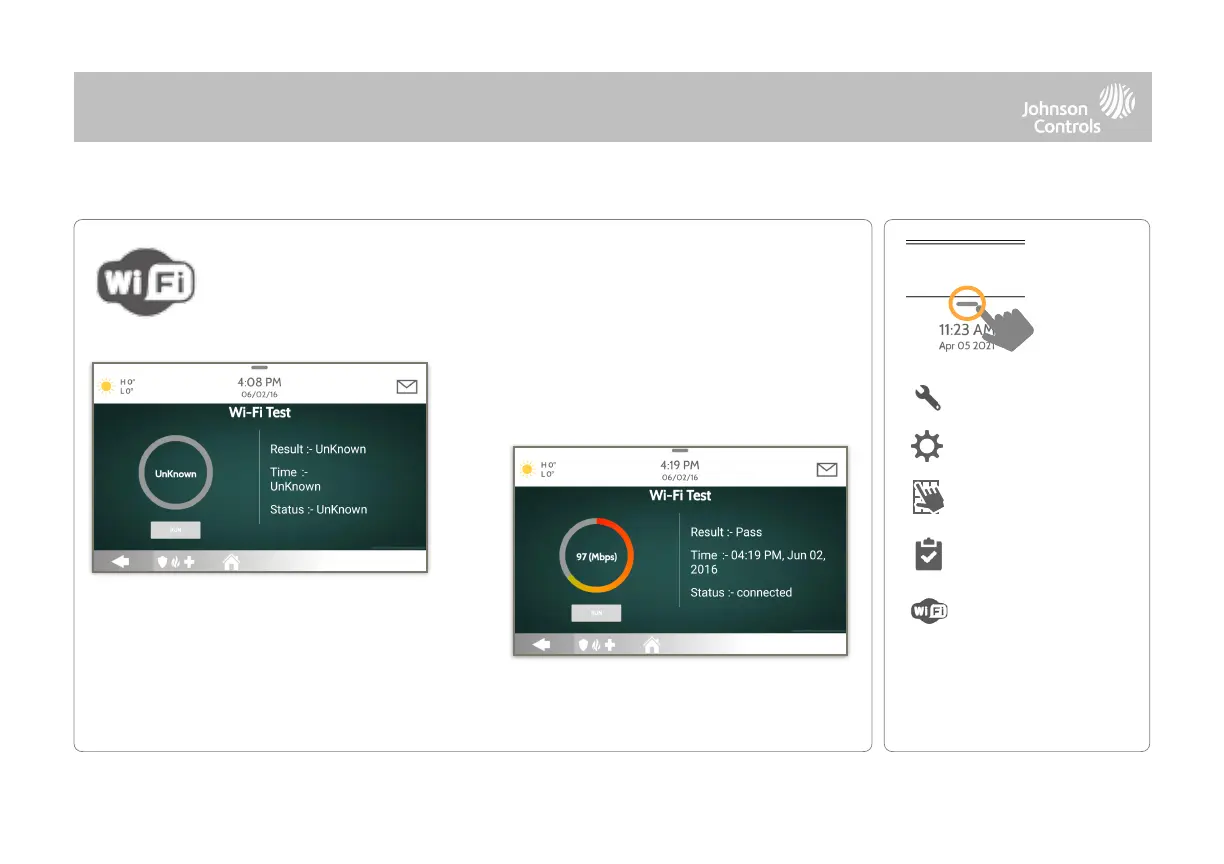Tap the grey UnKnown result circle
Screen dimensions: 1224x864
click(176, 473)
